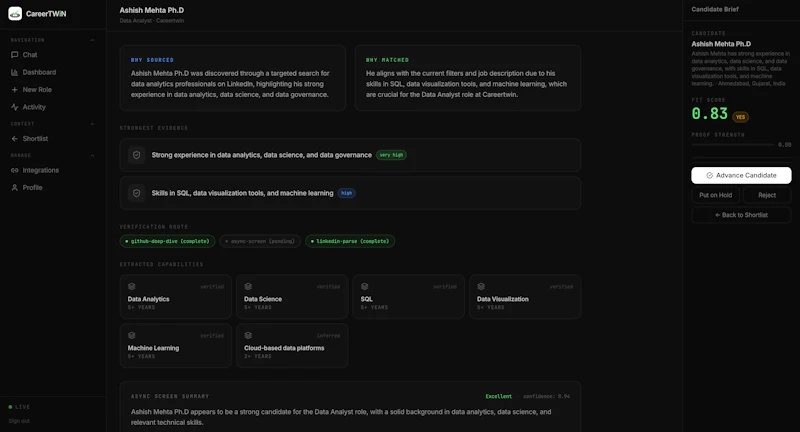Click the SQL capability layers icon
Viewport: 800px width, 432px height.
coord(364,286)
